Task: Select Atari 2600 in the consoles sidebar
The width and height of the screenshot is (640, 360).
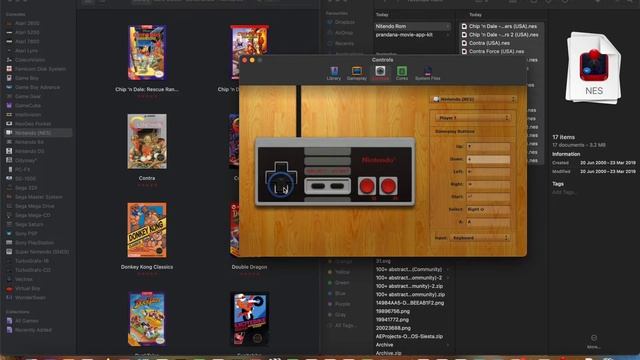Action: point(27,24)
